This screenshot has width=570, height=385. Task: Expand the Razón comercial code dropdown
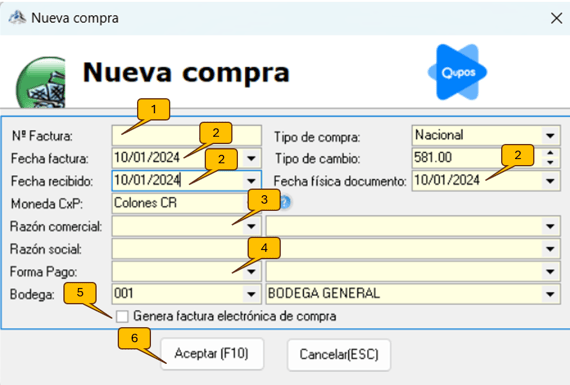click(x=251, y=226)
